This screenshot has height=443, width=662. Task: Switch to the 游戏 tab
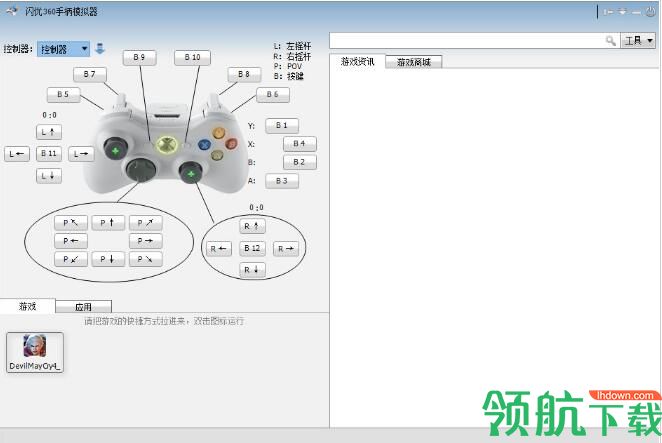click(27, 306)
